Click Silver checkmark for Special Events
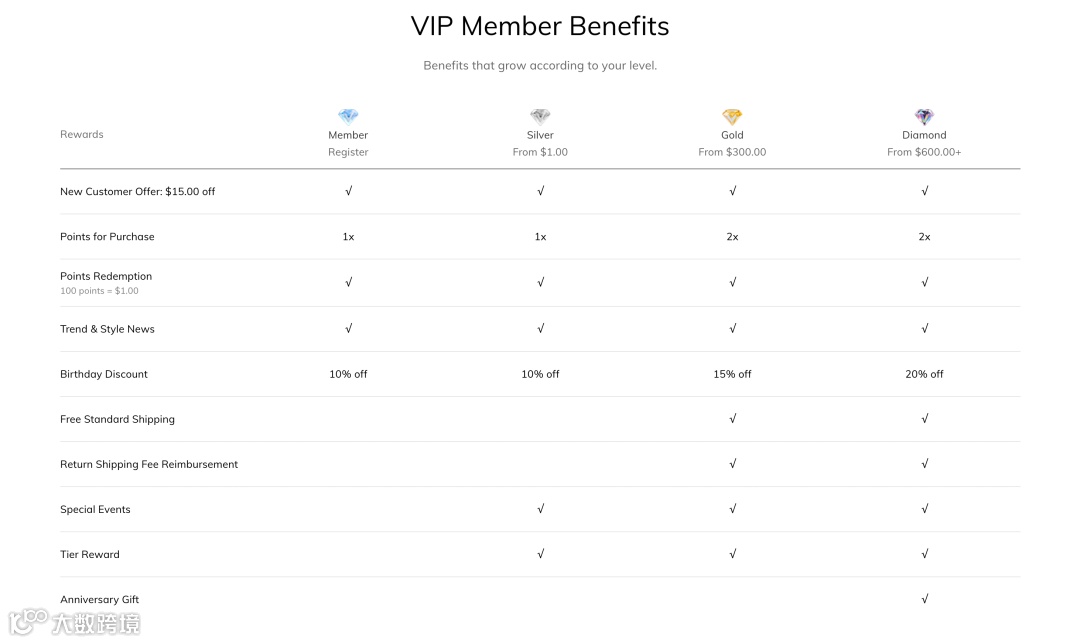Image resolution: width=1080 pixels, height=643 pixels. point(540,509)
